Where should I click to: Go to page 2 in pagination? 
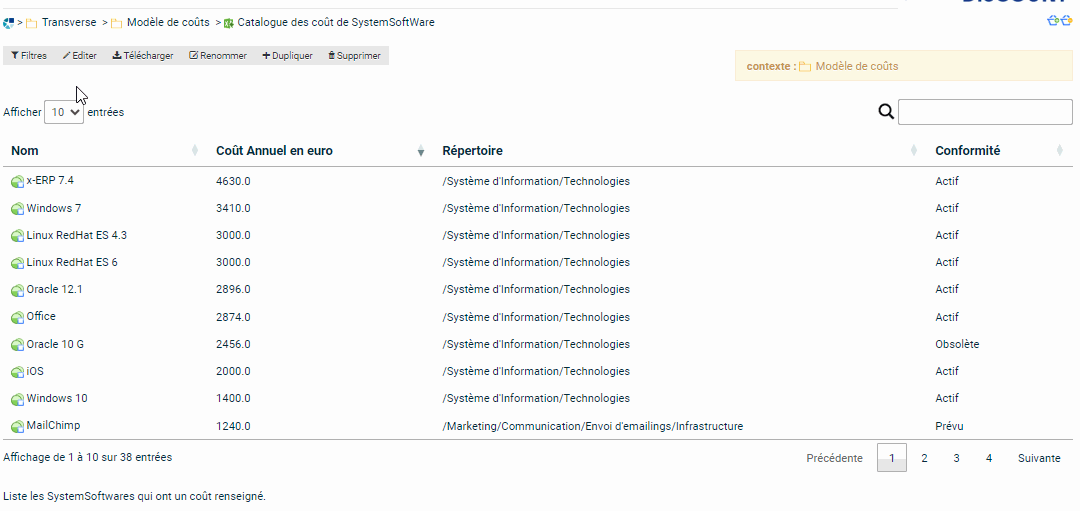(924, 458)
